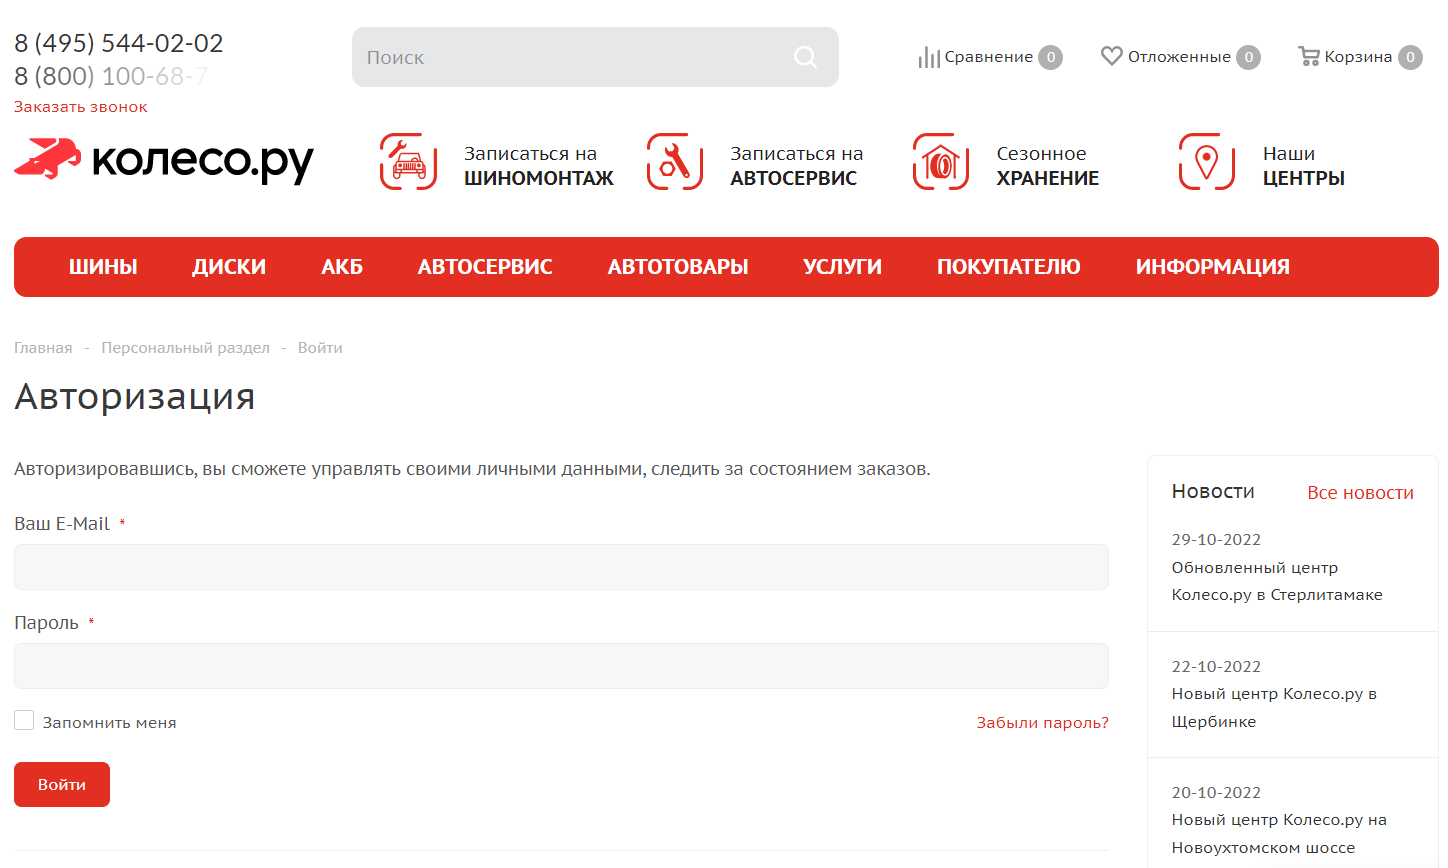This screenshot has width=1448, height=868.
Task: Click the search magnifier icon
Action: pos(805,57)
